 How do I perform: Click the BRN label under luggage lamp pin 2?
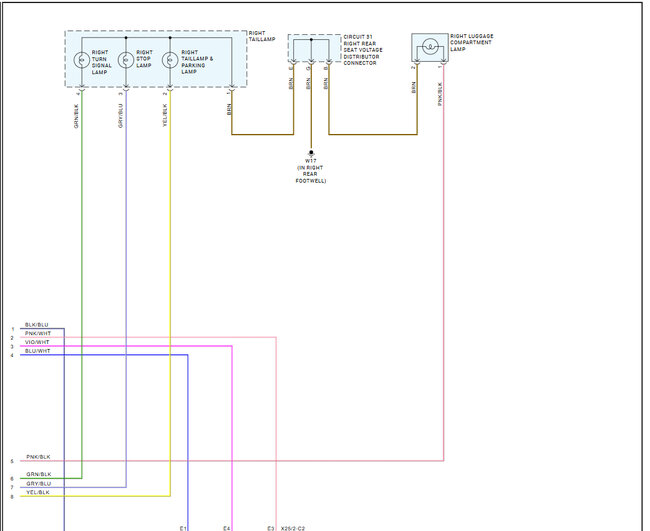413,87
